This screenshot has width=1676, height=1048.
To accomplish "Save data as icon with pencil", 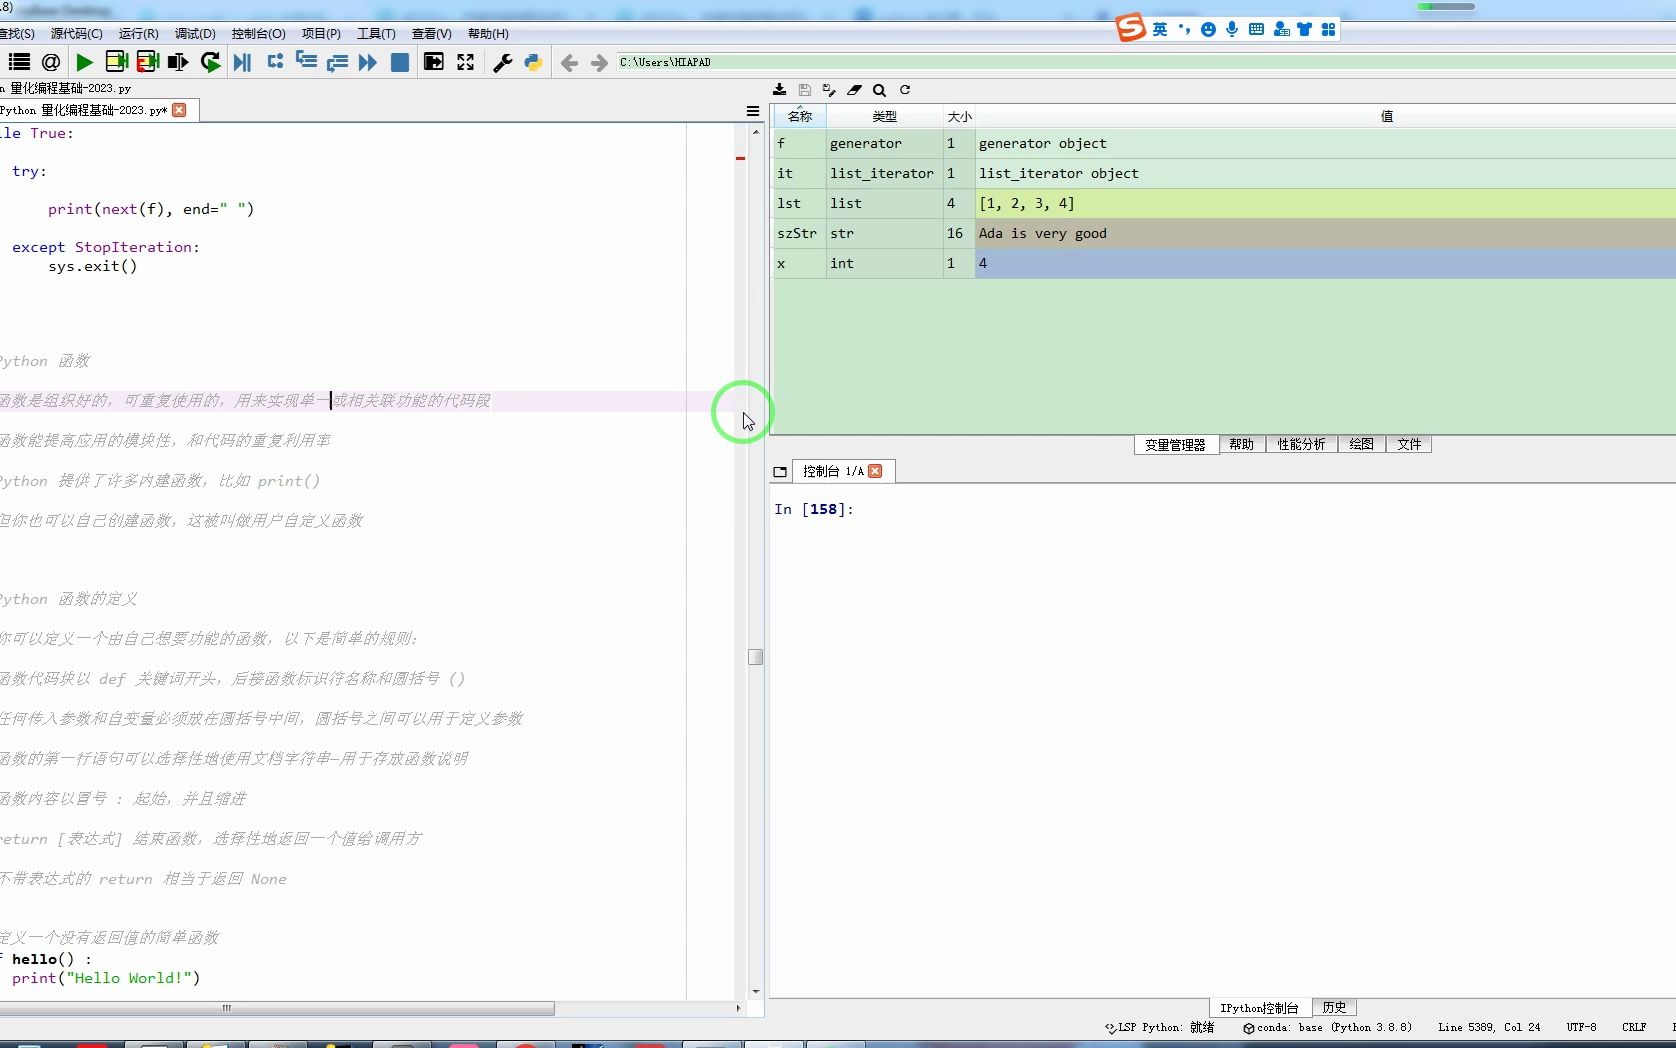I will click(x=829, y=90).
